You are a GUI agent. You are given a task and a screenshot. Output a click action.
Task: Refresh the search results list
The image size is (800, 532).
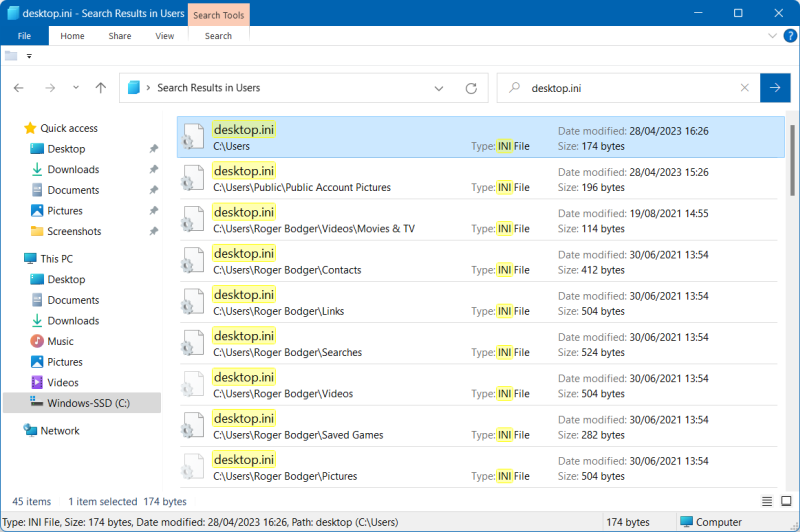[471, 88]
